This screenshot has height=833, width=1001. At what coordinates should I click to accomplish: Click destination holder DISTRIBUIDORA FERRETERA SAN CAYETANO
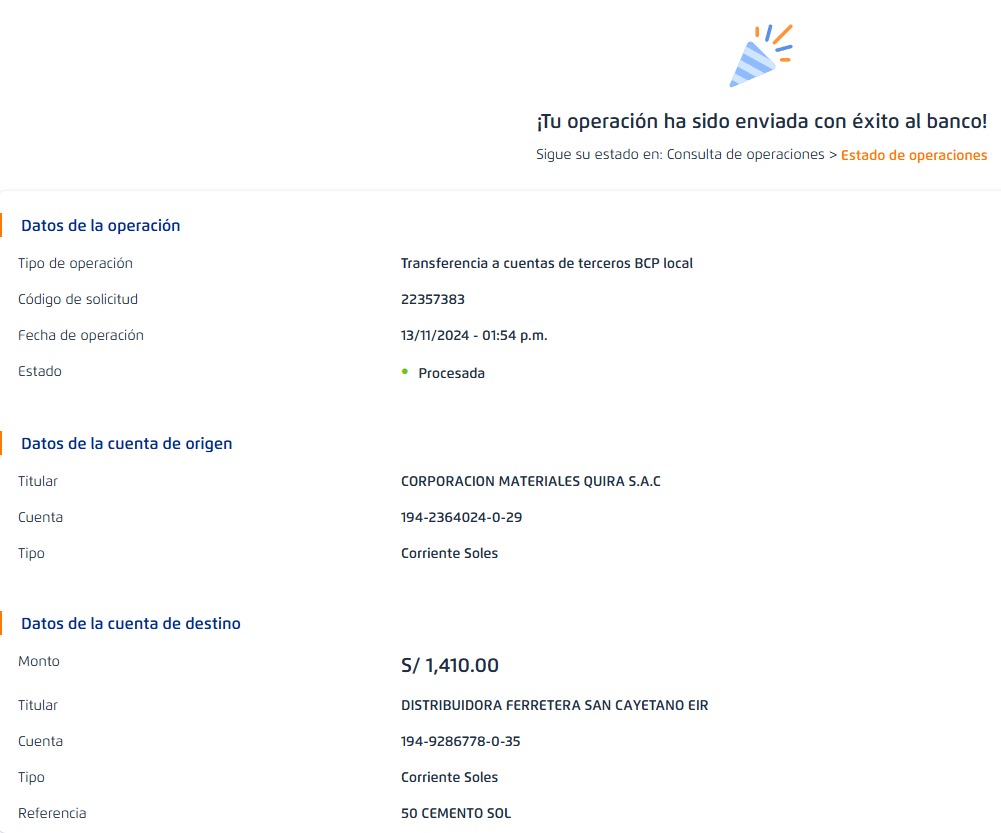click(554, 706)
